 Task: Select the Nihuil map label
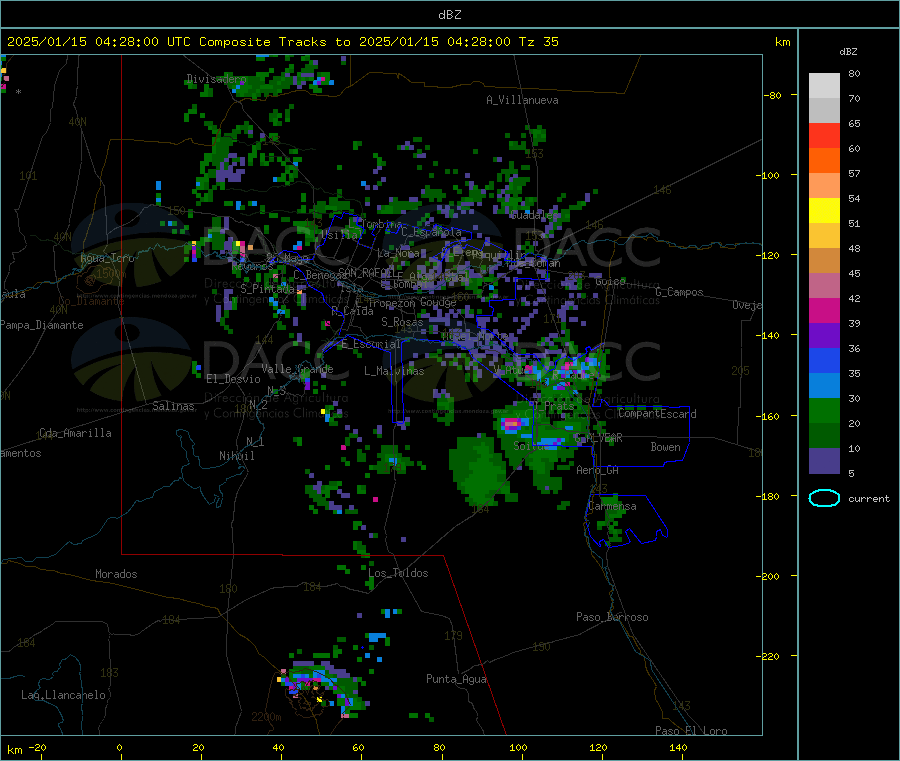[x=236, y=456]
